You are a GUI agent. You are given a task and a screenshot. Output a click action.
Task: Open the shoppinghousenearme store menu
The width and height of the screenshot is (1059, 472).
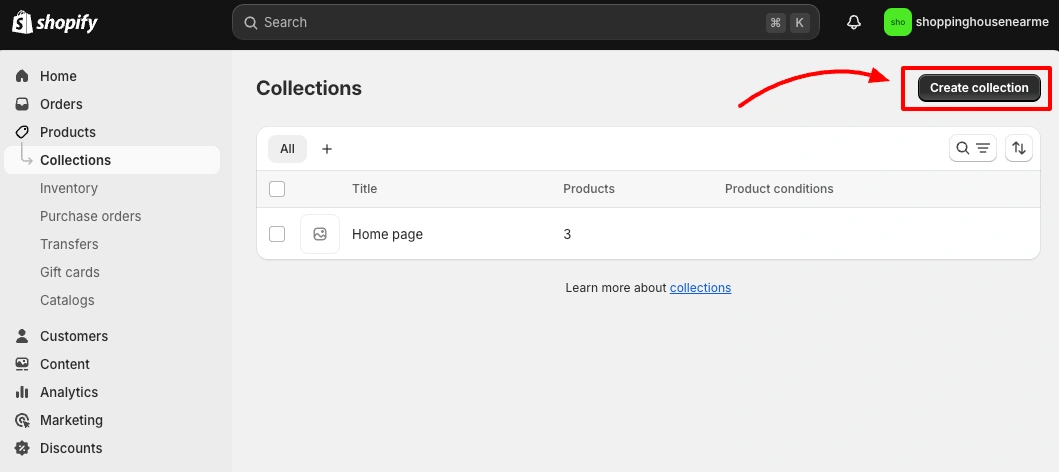(966, 22)
